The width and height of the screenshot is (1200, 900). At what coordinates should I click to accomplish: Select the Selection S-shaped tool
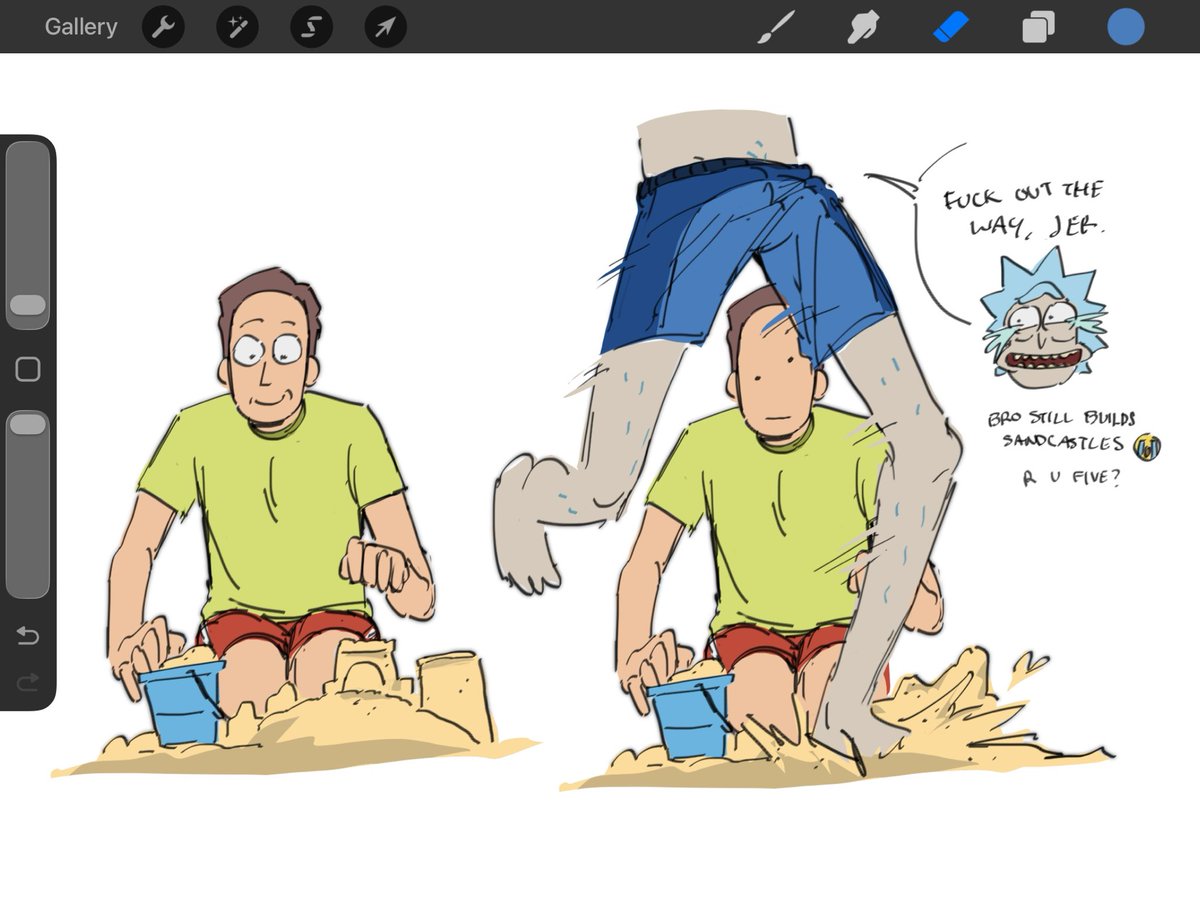pyautogui.click(x=311, y=27)
